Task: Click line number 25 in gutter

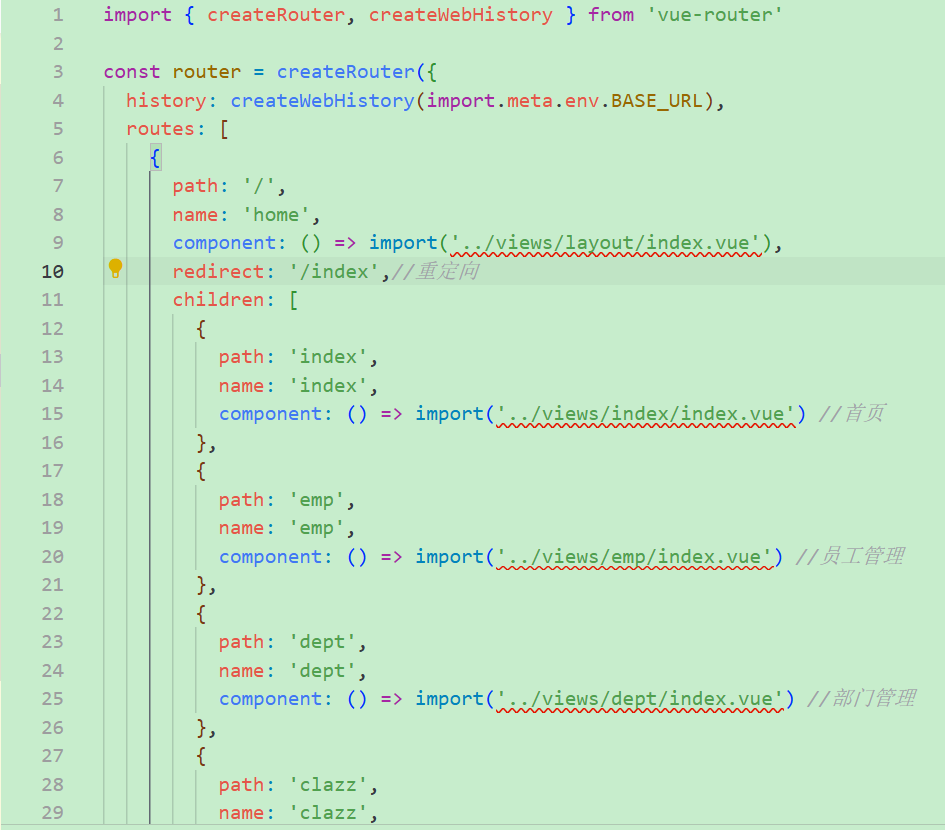Action: pyautogui.click(x=52, y=699)
